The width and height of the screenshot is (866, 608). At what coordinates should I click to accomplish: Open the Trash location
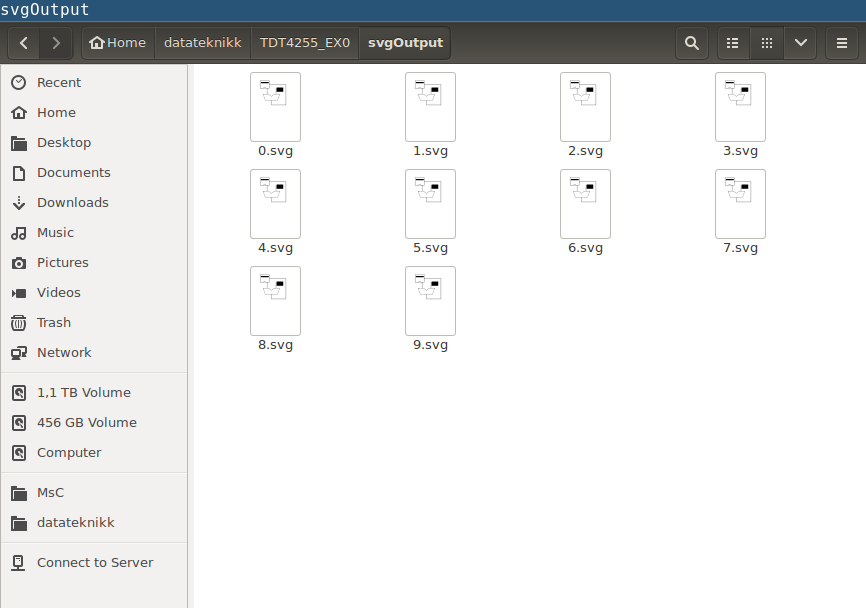(x=54, y=323)
